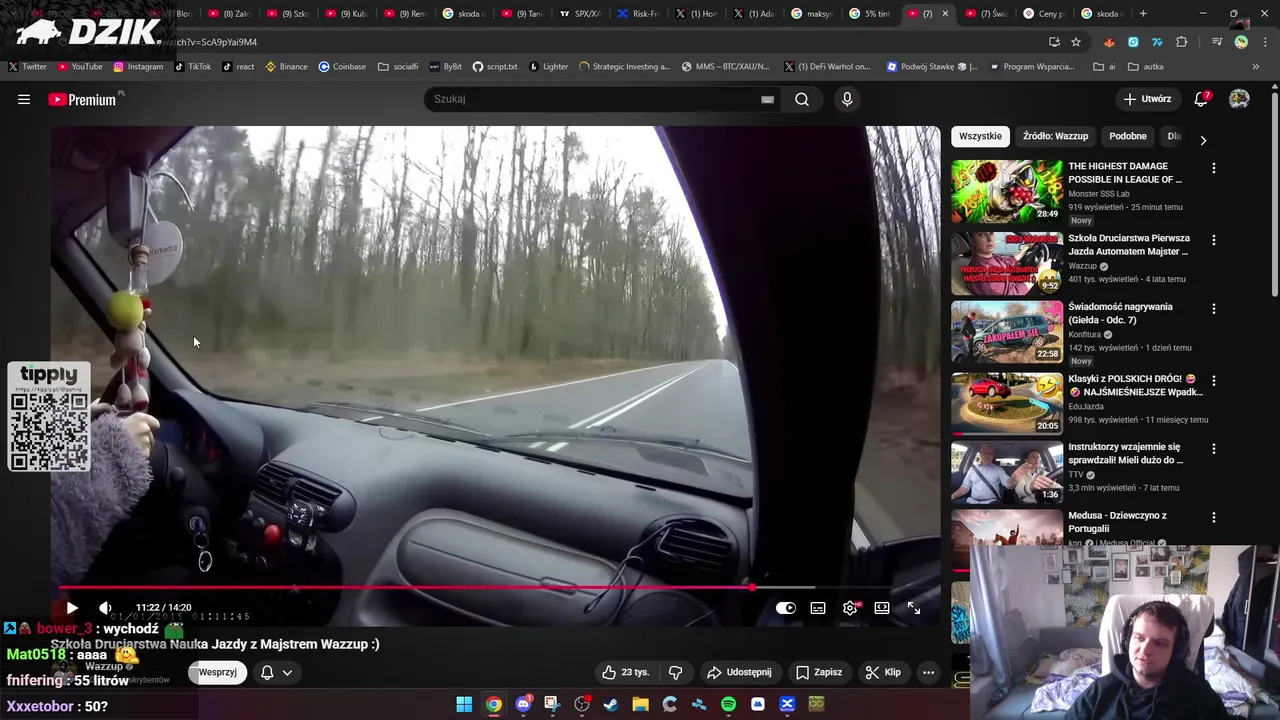Viewport: 1280px width, 720px height.
Task: Open the YouTube hamburger guide menu
Action: (x=24, y=99)
